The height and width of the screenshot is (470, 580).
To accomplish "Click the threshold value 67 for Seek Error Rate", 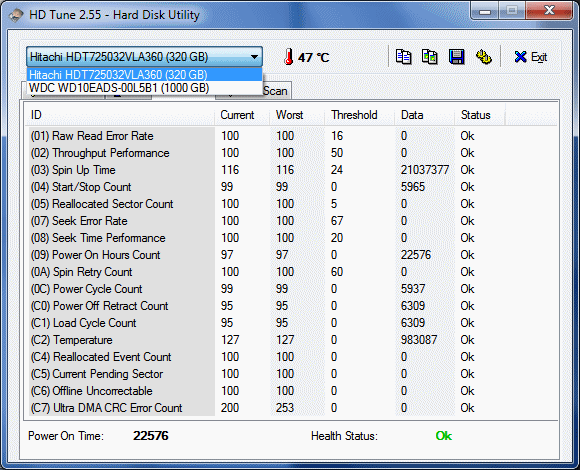I will [337, 221].
